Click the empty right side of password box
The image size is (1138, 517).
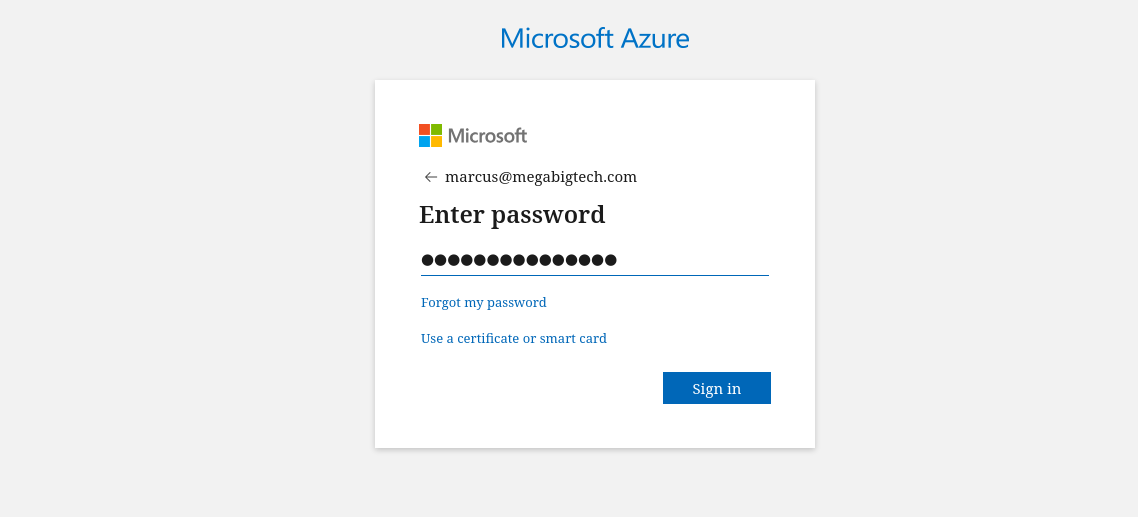693,260
